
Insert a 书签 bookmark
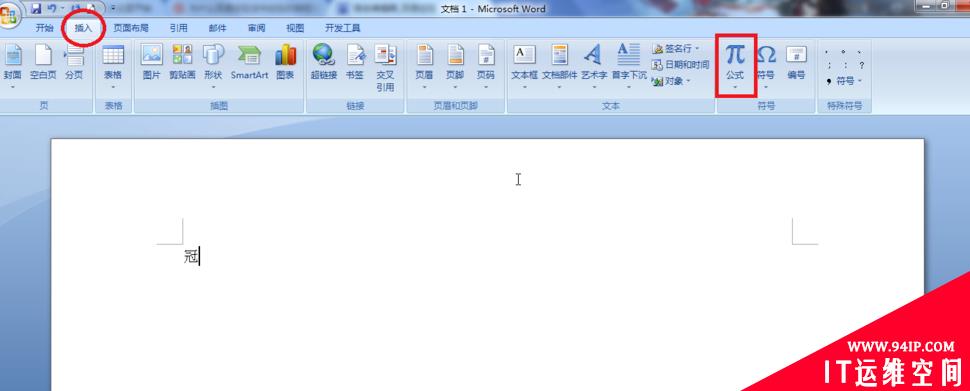[354, 62]
